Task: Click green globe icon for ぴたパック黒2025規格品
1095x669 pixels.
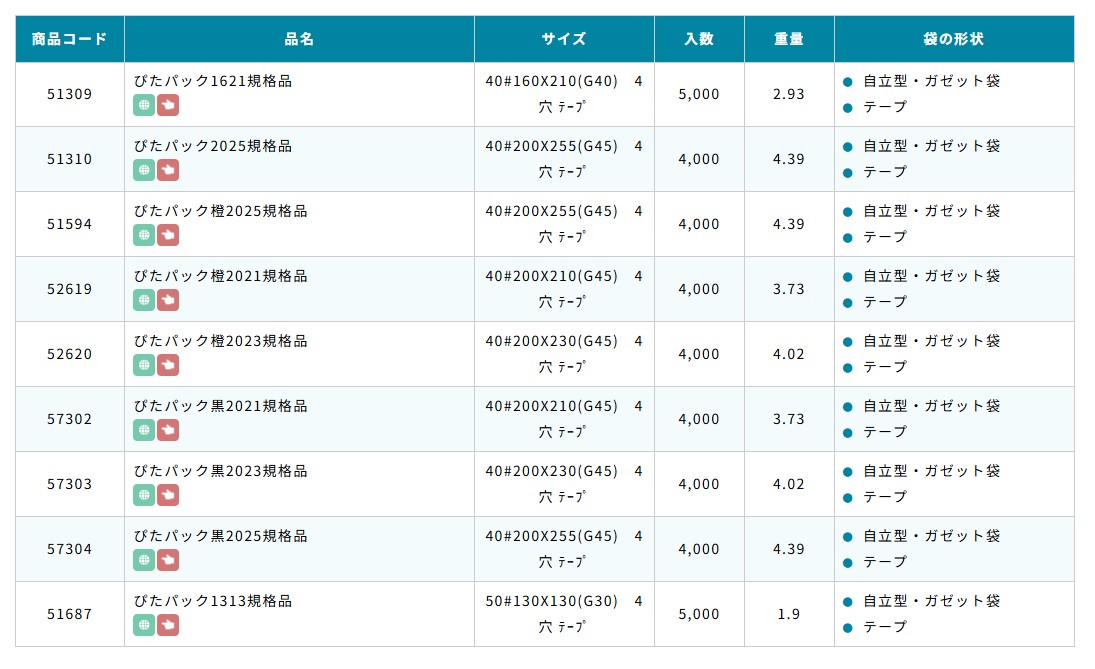Action: pyautogui.click(x=144, y=560)
